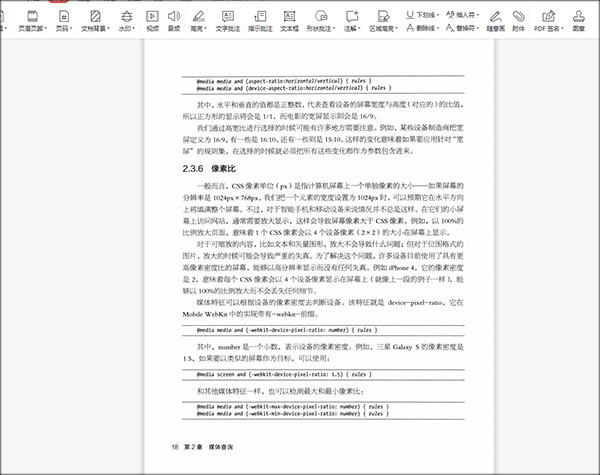600x475 pixels.
Task: Select the 文本框 text box tool
Action: (x=289, y=20)
